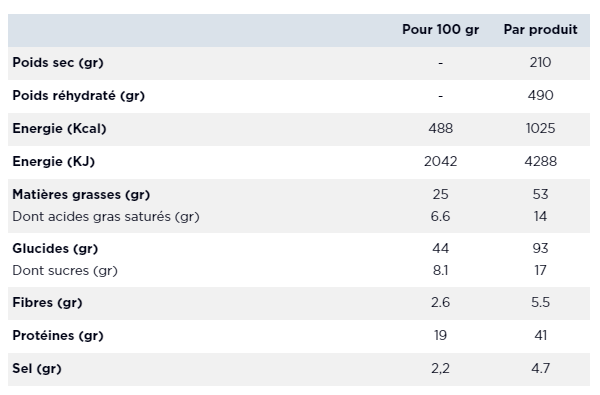The image size is (600, 395).
Task: Click the 'Protéines (gr)' row label
Action: [58, 336]
